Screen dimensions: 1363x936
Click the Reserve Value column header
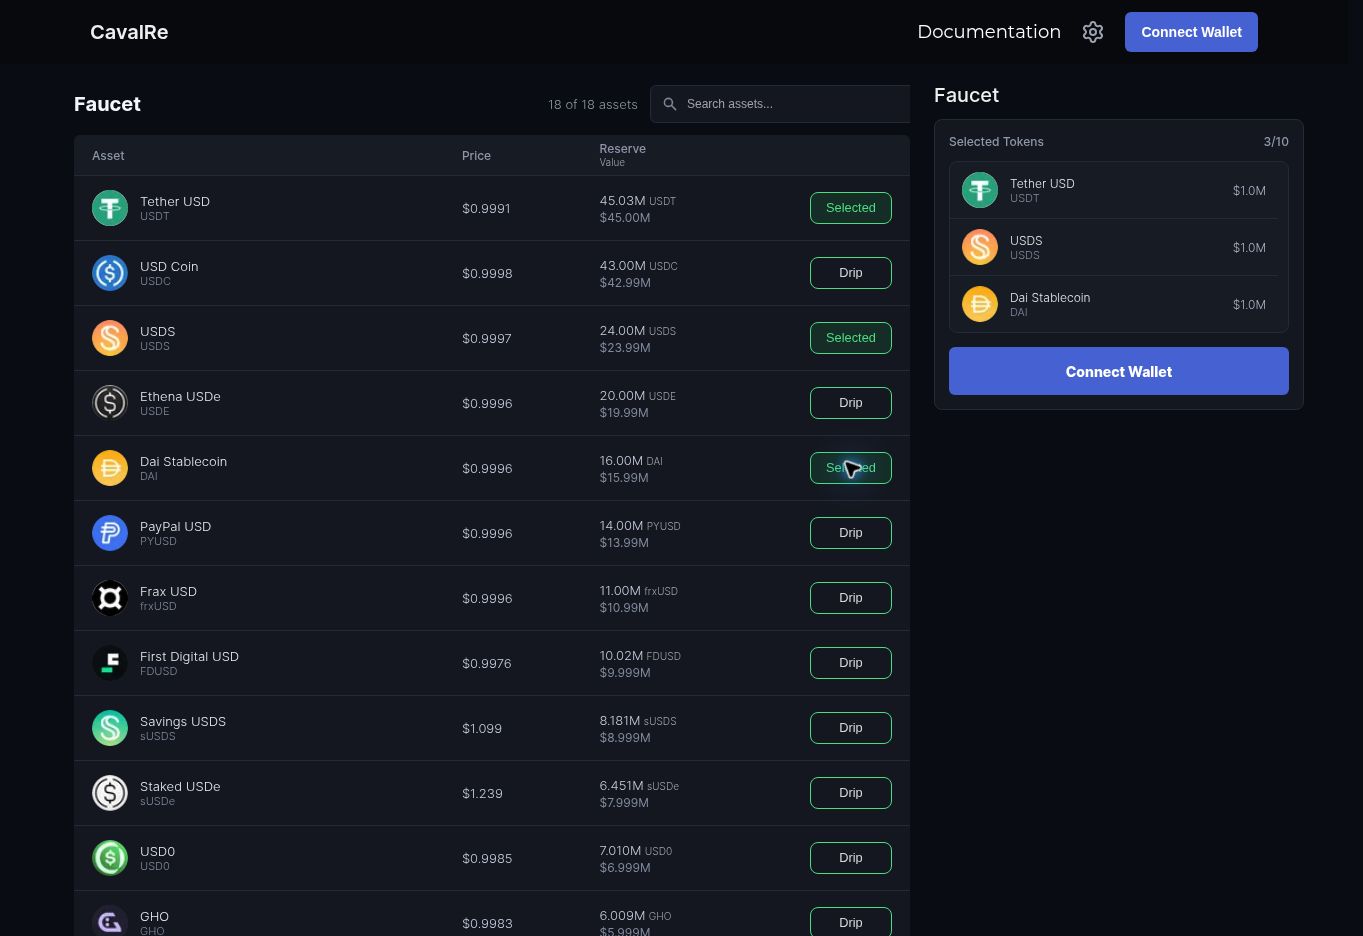(x=622, y=155)
